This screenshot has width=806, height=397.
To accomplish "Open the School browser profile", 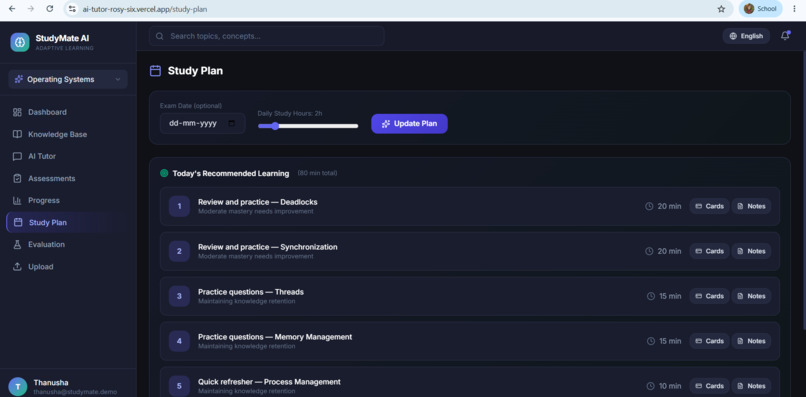I will 760,9.
